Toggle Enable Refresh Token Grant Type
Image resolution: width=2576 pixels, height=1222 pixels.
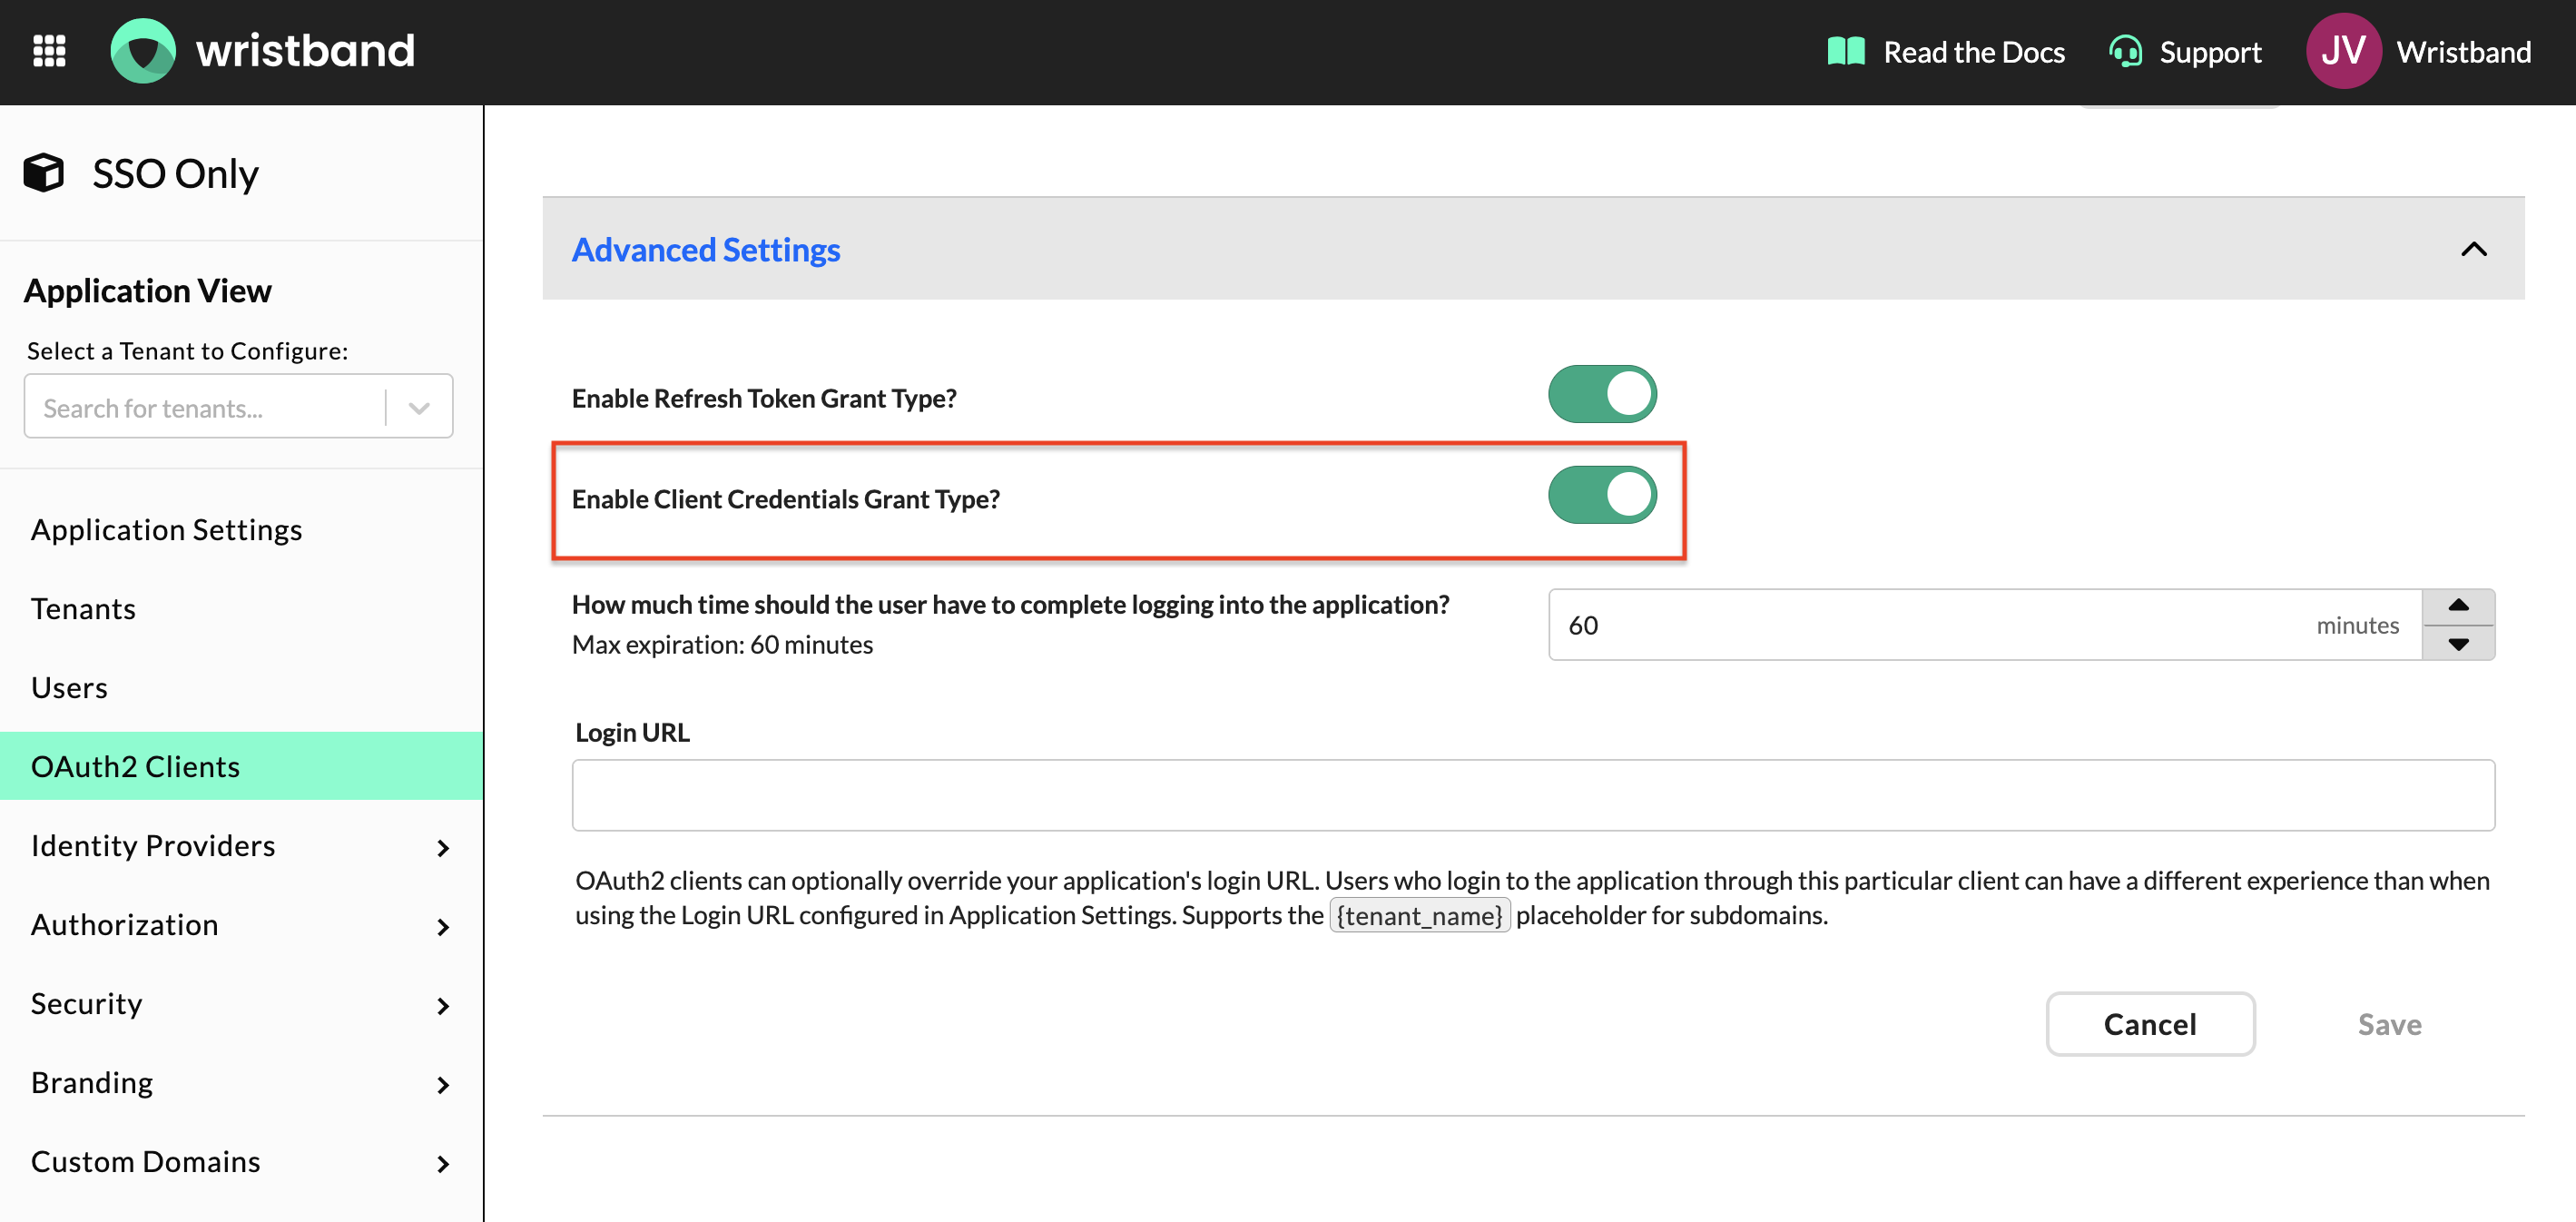[1602, 394]
